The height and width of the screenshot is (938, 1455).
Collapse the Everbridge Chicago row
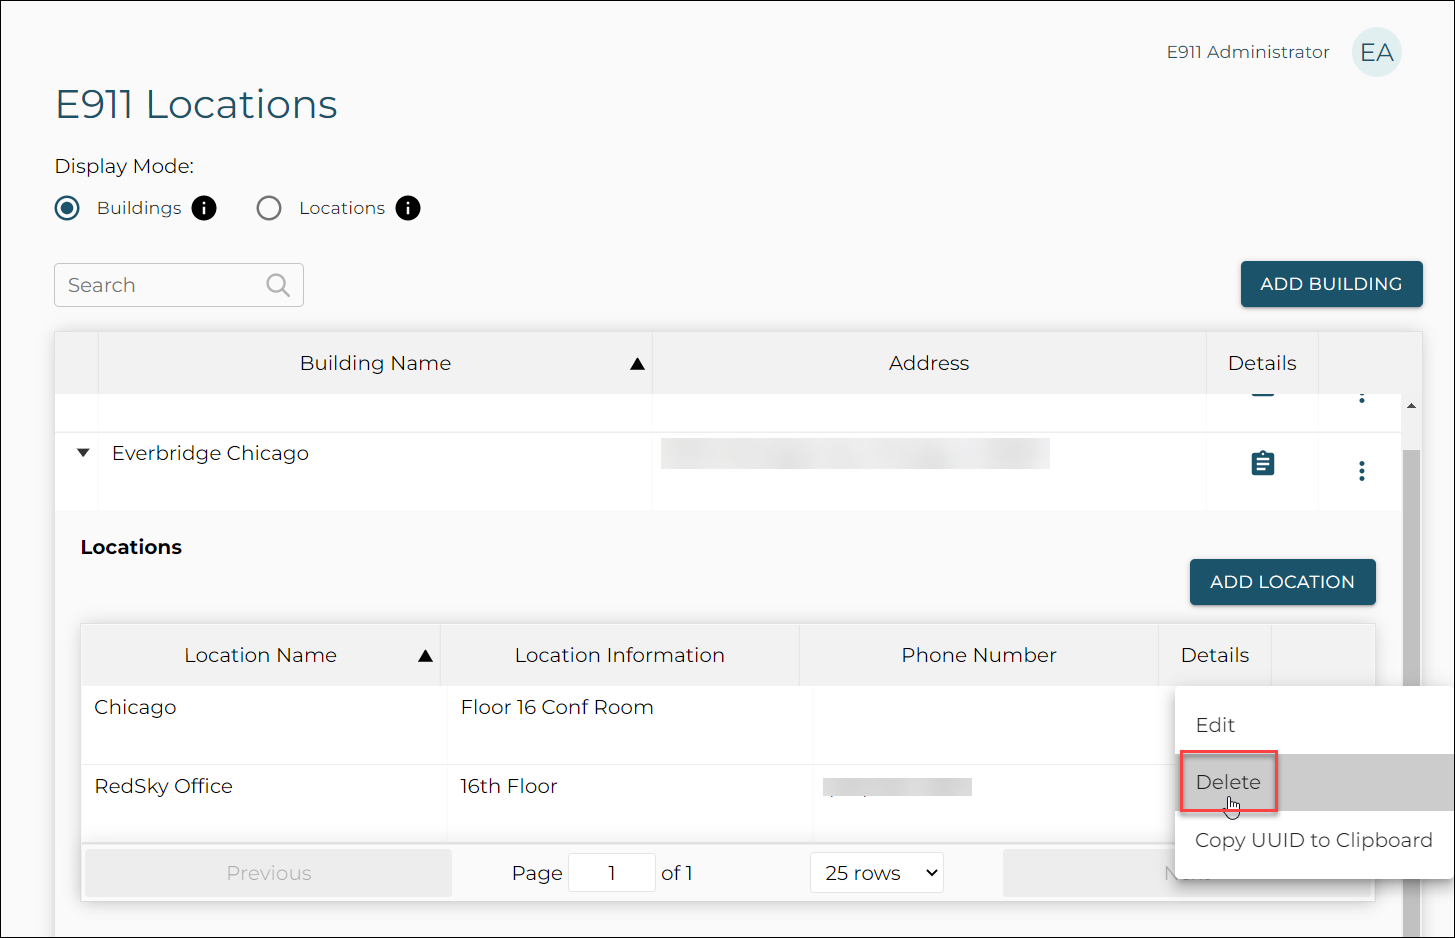click(x=83, y=453)
